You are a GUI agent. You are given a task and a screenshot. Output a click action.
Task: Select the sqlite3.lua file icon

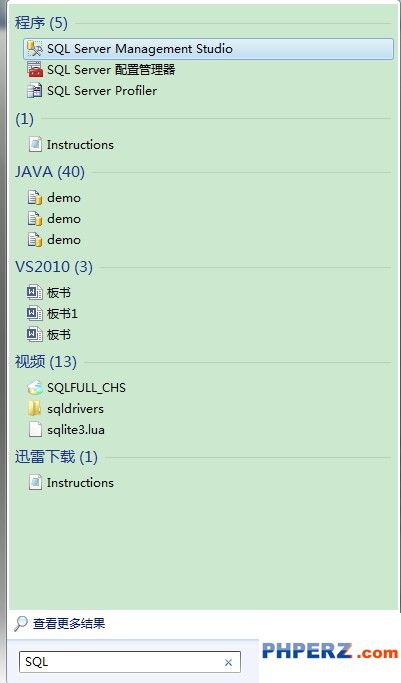pos(35,429)
